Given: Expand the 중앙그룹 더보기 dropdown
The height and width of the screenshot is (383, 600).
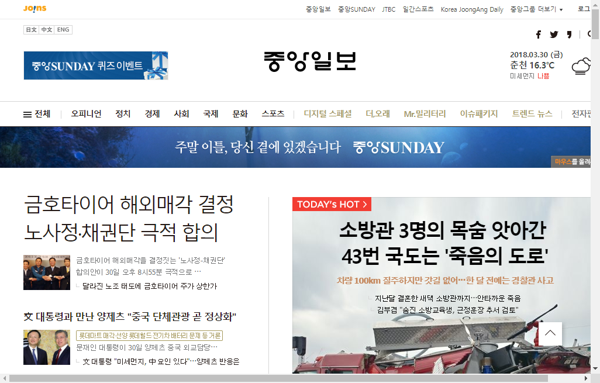Looking at the screenshot, I should tap(536, 9).
